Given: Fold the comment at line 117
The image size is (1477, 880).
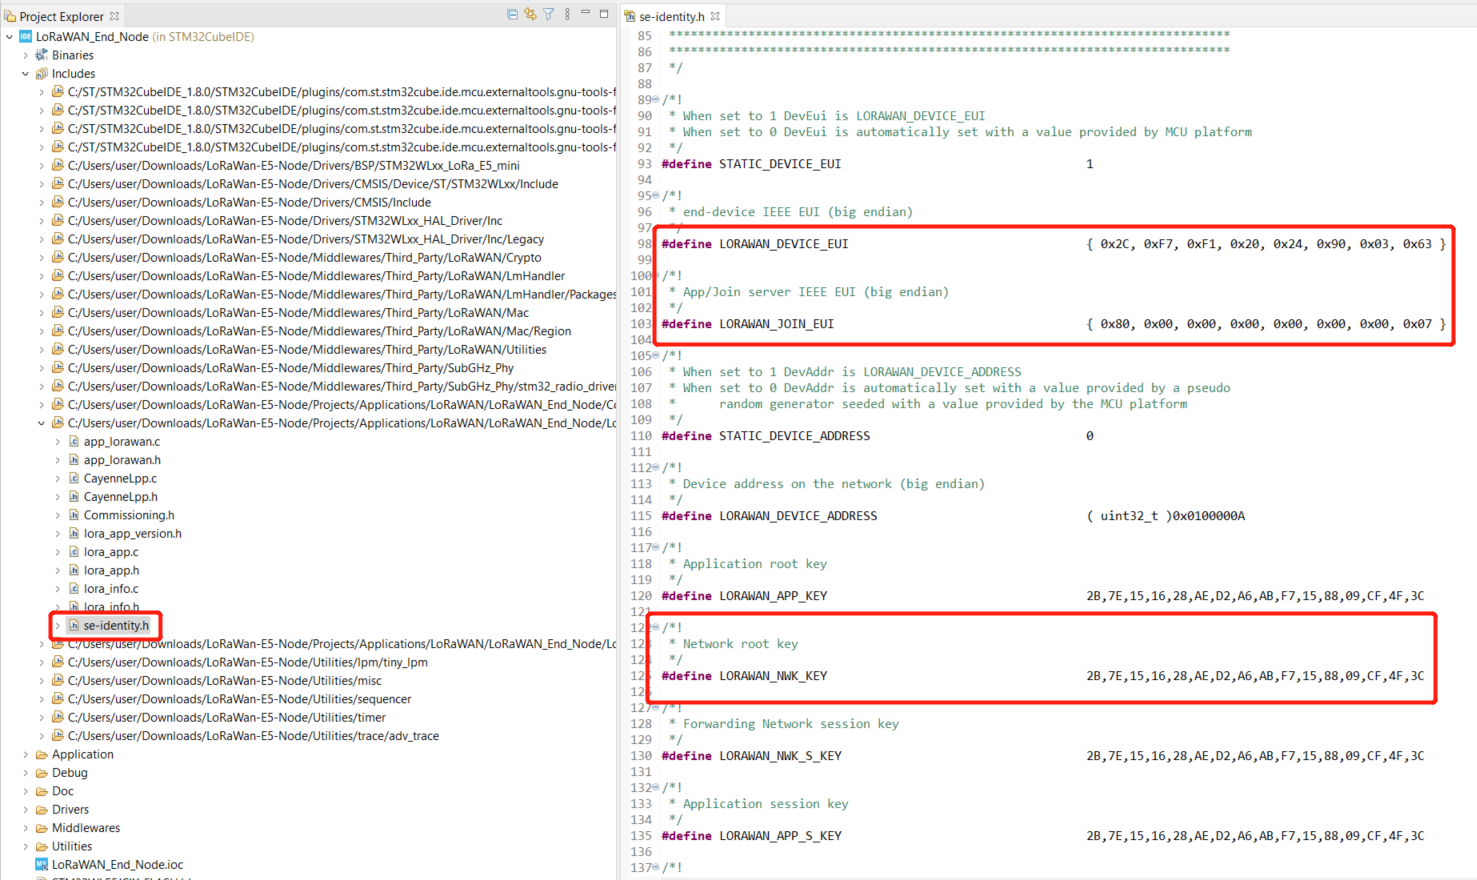Looking at the screenshot, I should (x=656, y=548).
